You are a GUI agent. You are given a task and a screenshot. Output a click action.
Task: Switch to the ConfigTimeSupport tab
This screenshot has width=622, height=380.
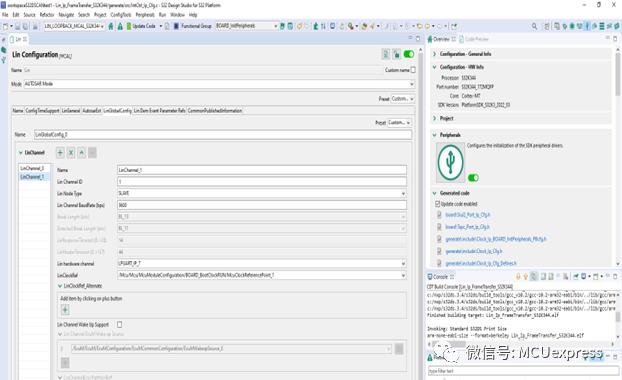tap(42, 111)
